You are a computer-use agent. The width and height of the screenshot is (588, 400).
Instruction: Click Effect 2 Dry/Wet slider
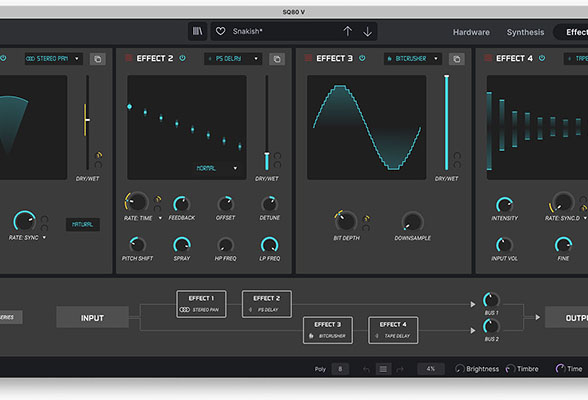tap(267, 122)
